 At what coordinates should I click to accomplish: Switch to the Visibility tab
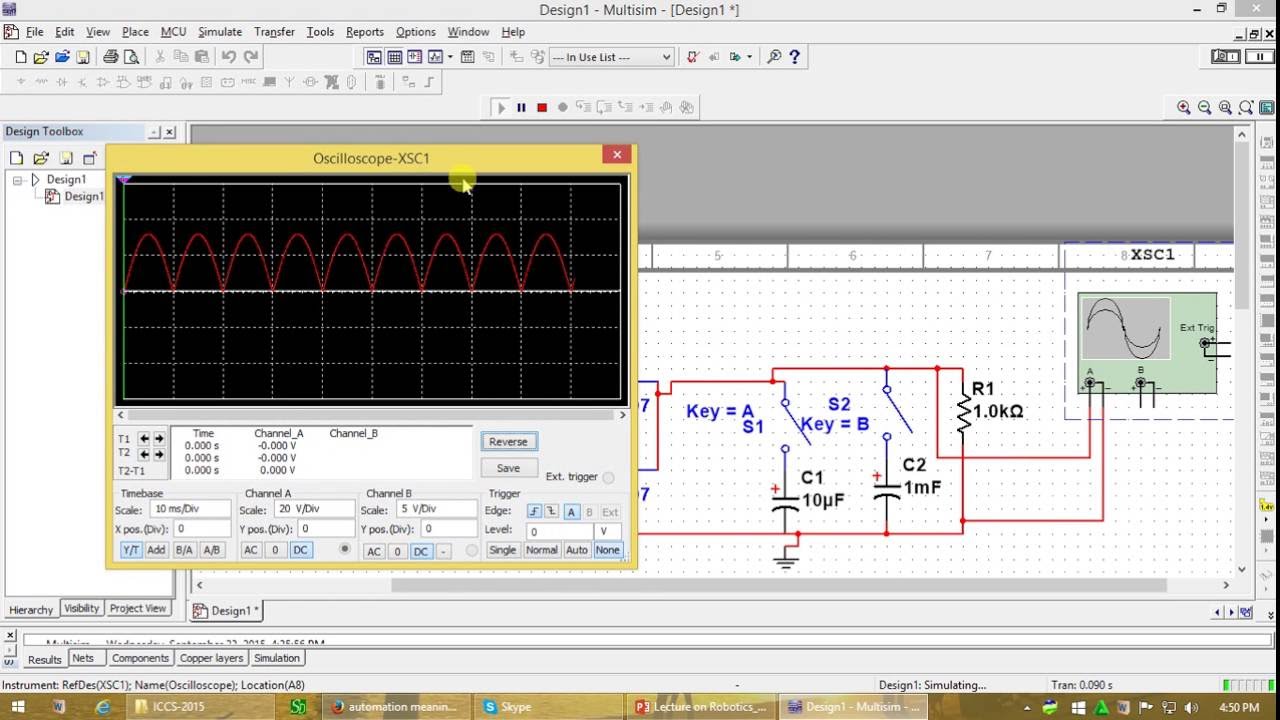click(81, 608)
